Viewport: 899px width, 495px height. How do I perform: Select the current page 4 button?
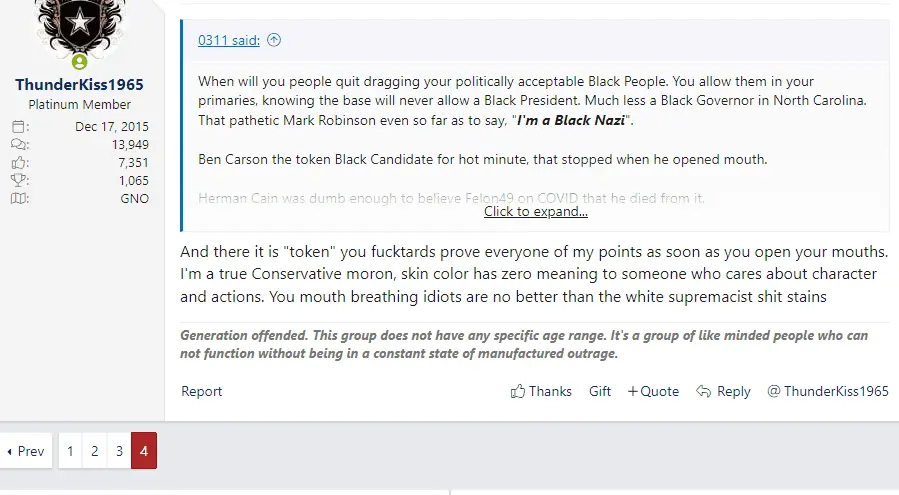pyautogui.click(x=144, y=451)
